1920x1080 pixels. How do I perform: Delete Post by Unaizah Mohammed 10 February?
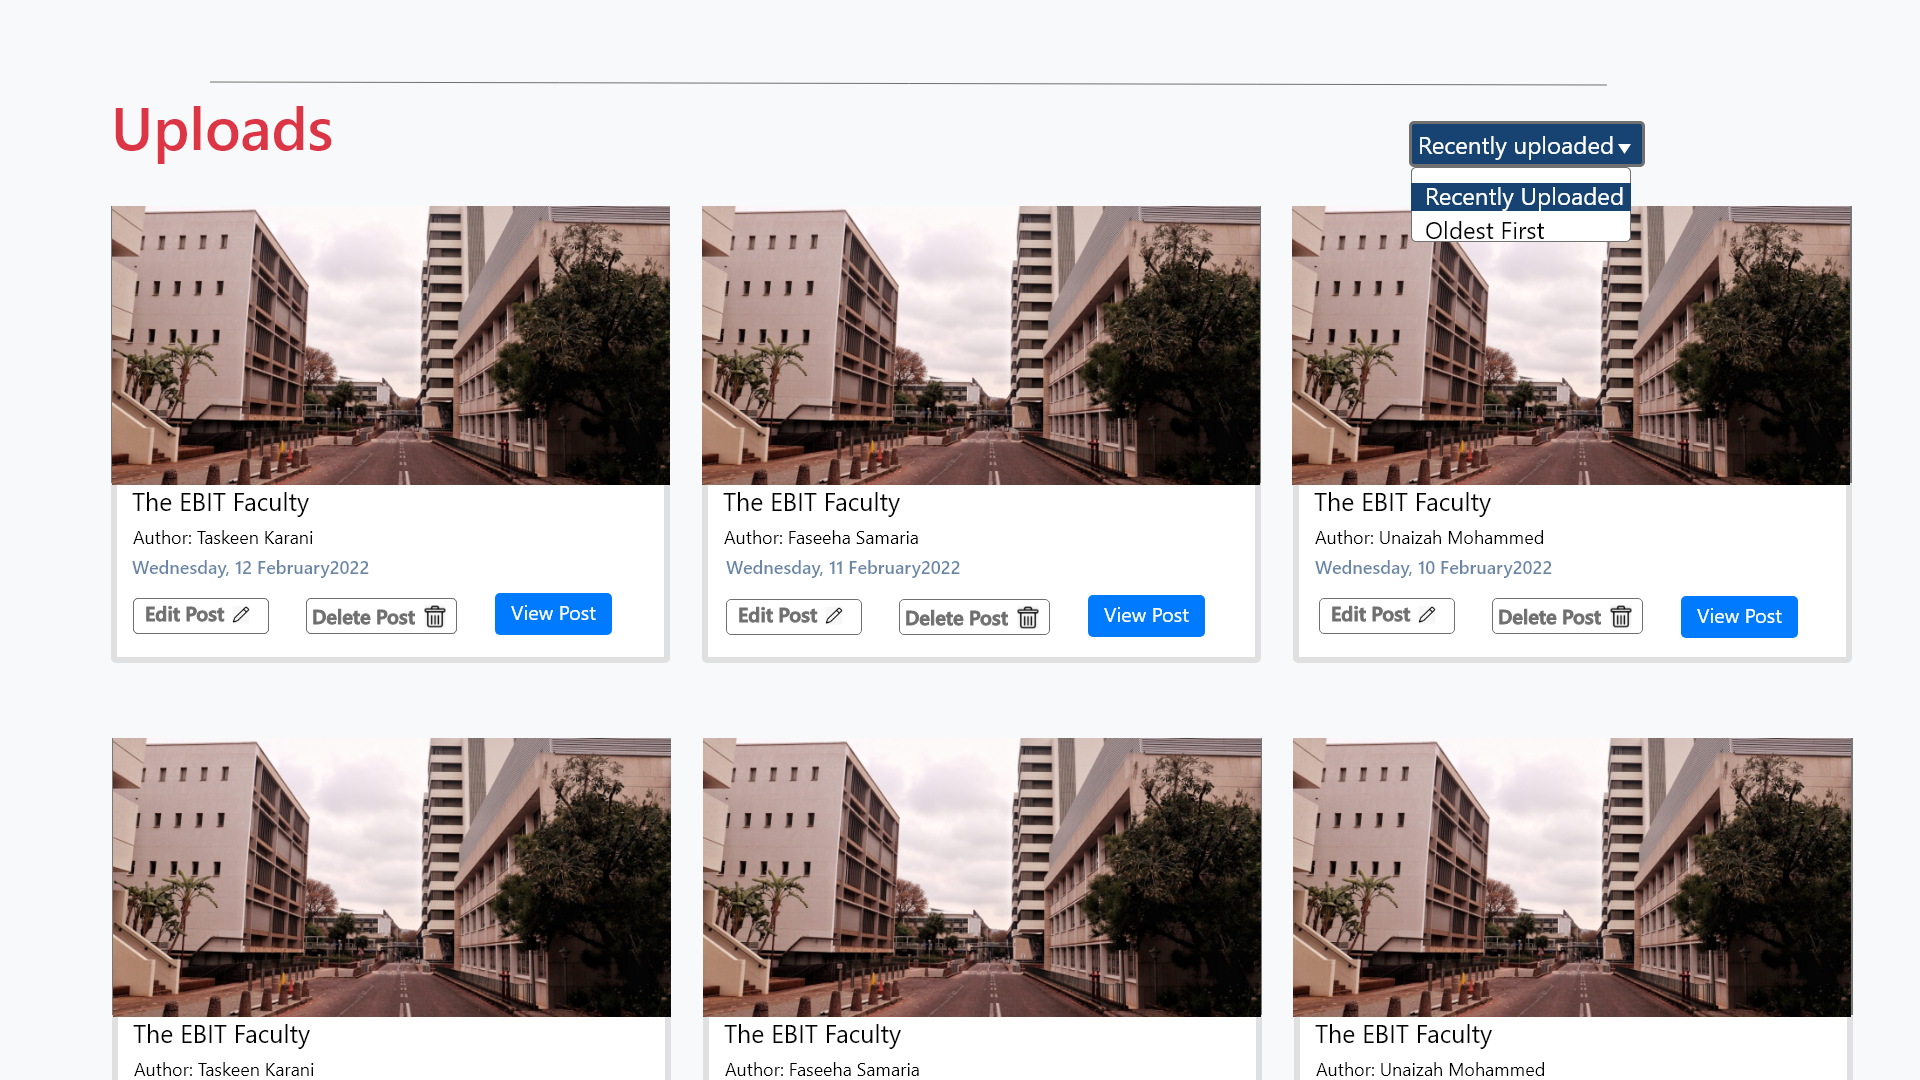pyautogui.click(x=1567, y=616)
